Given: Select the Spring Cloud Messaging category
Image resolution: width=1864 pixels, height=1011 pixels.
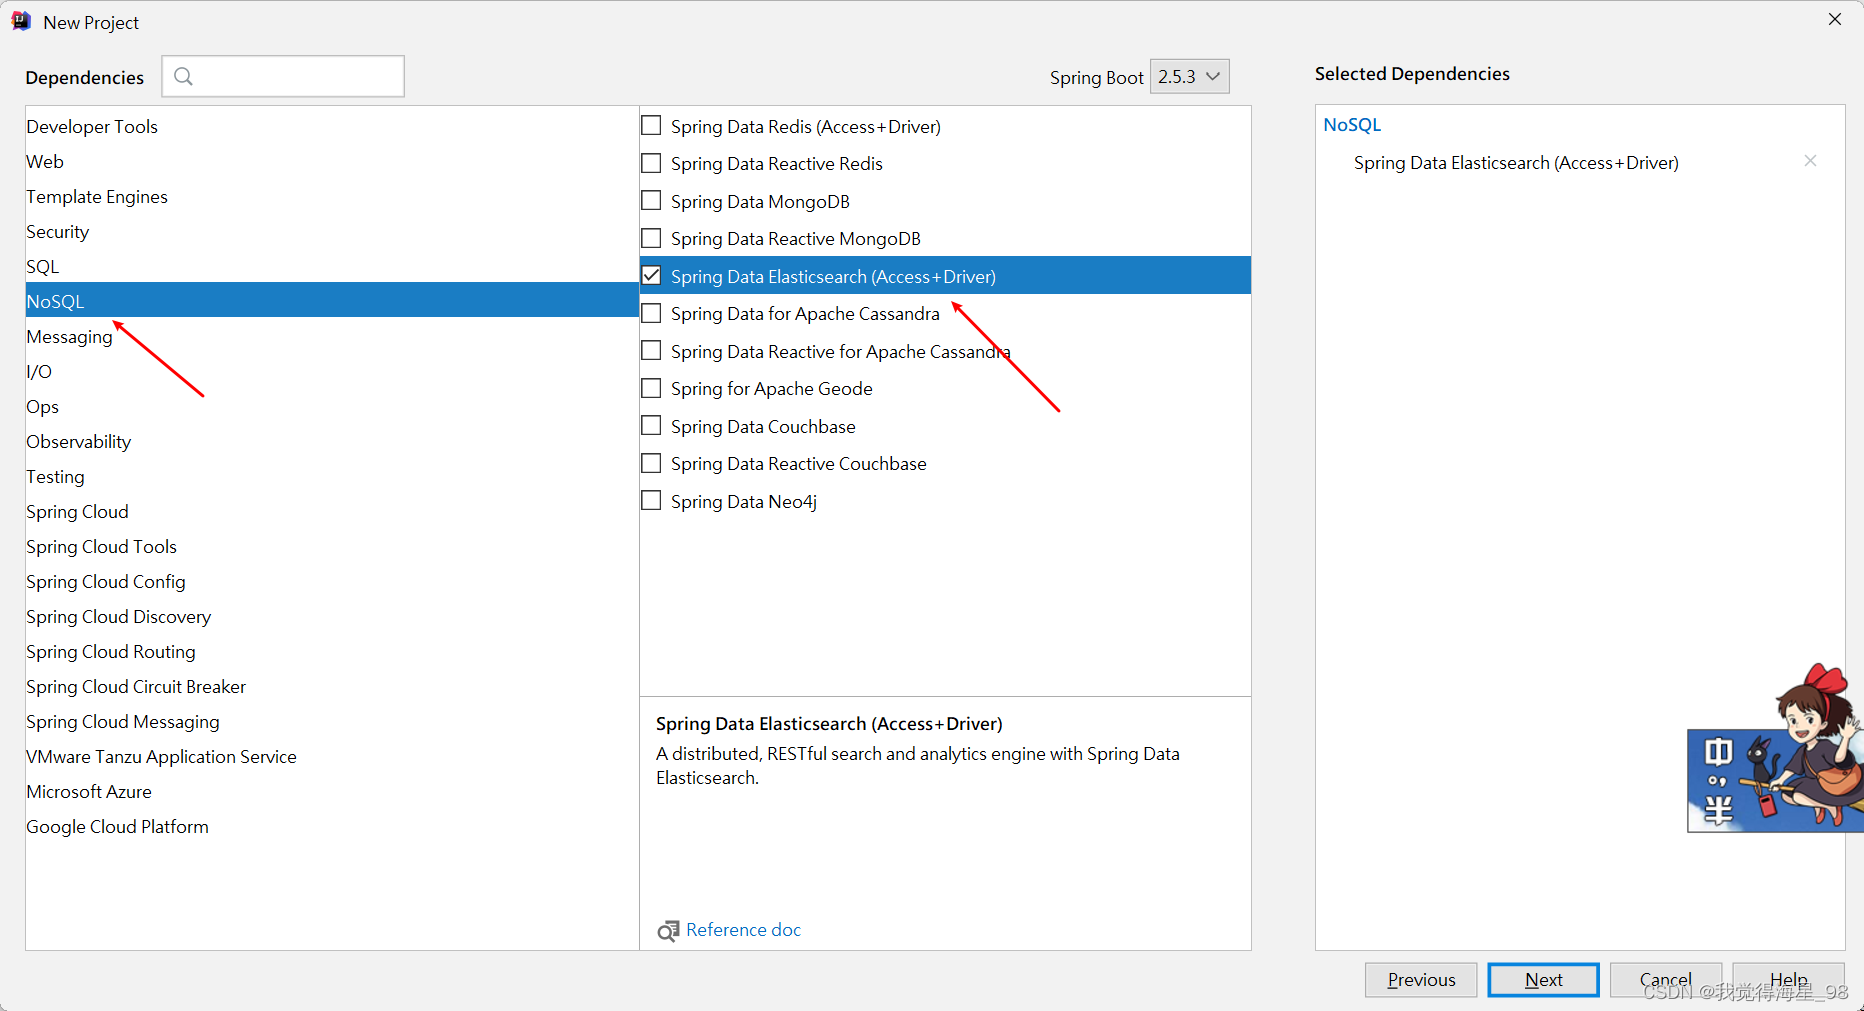Looking at the screenshot, I should 332,721.
